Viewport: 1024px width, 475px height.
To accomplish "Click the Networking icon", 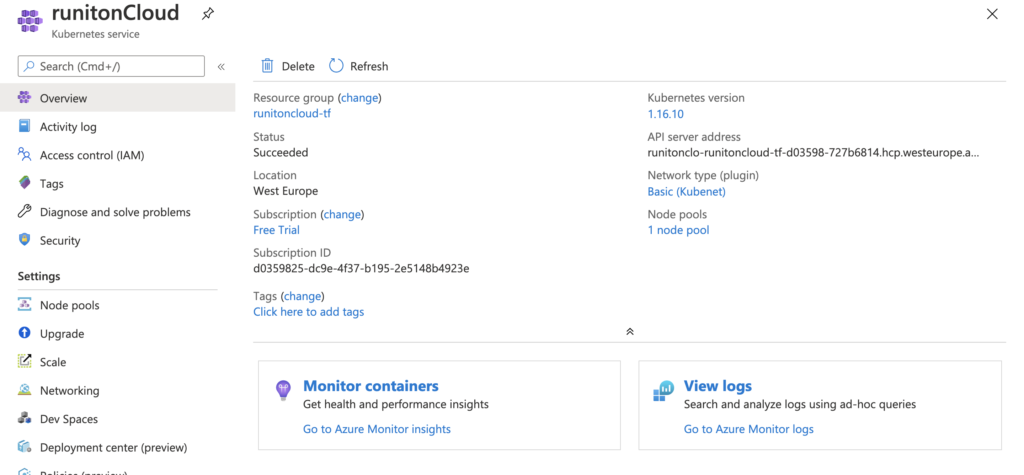I will tap(25, 390).
